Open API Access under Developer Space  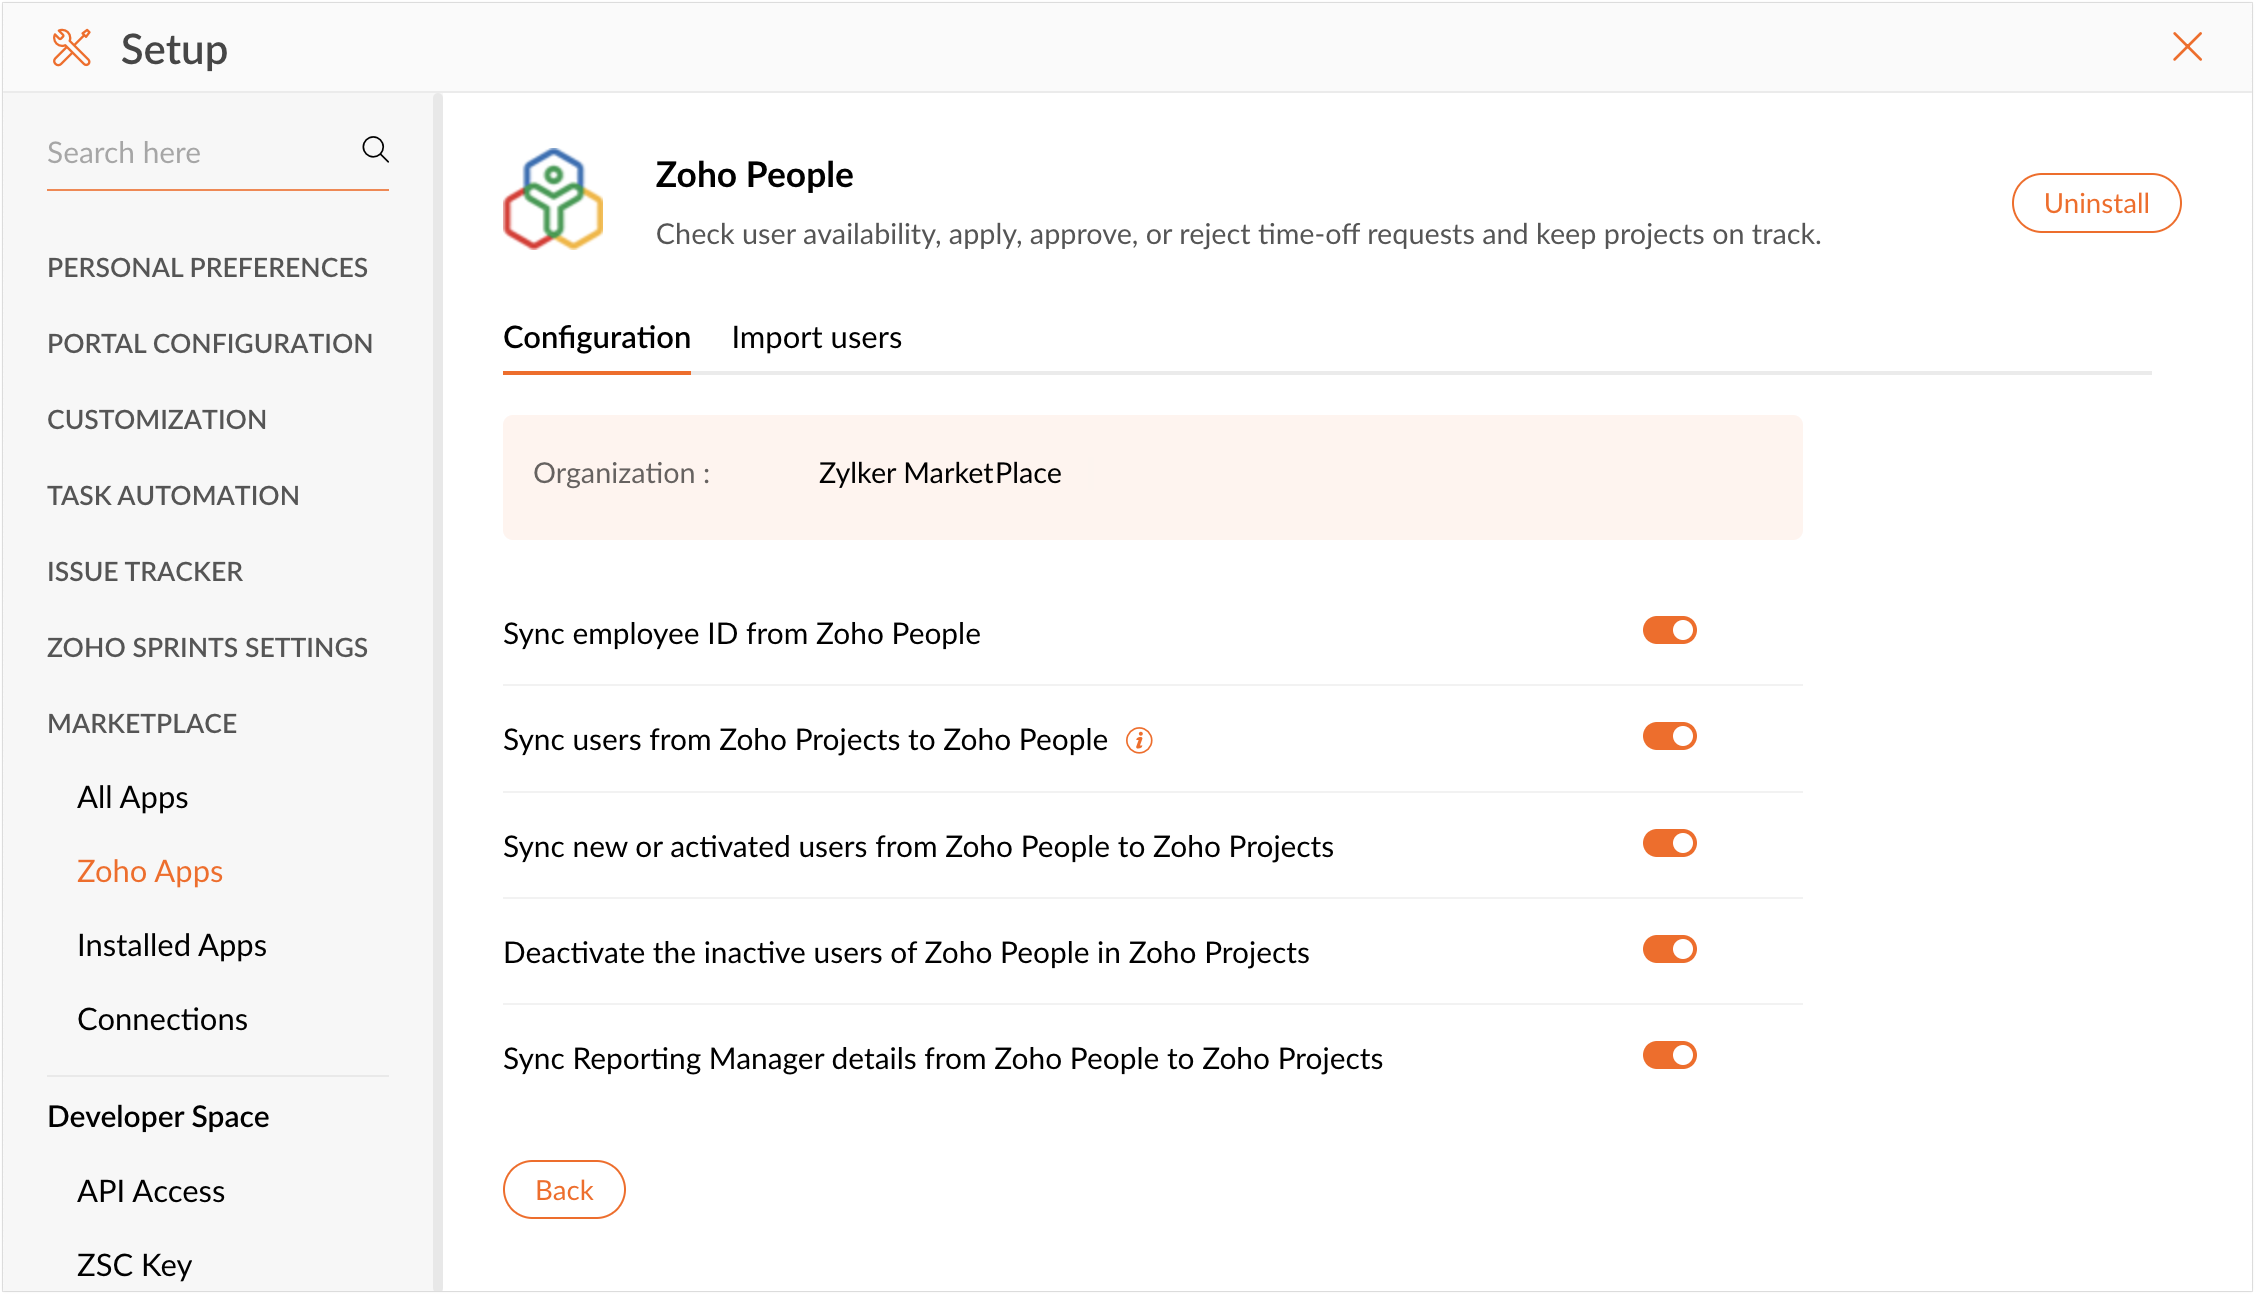pos(151,1192)
